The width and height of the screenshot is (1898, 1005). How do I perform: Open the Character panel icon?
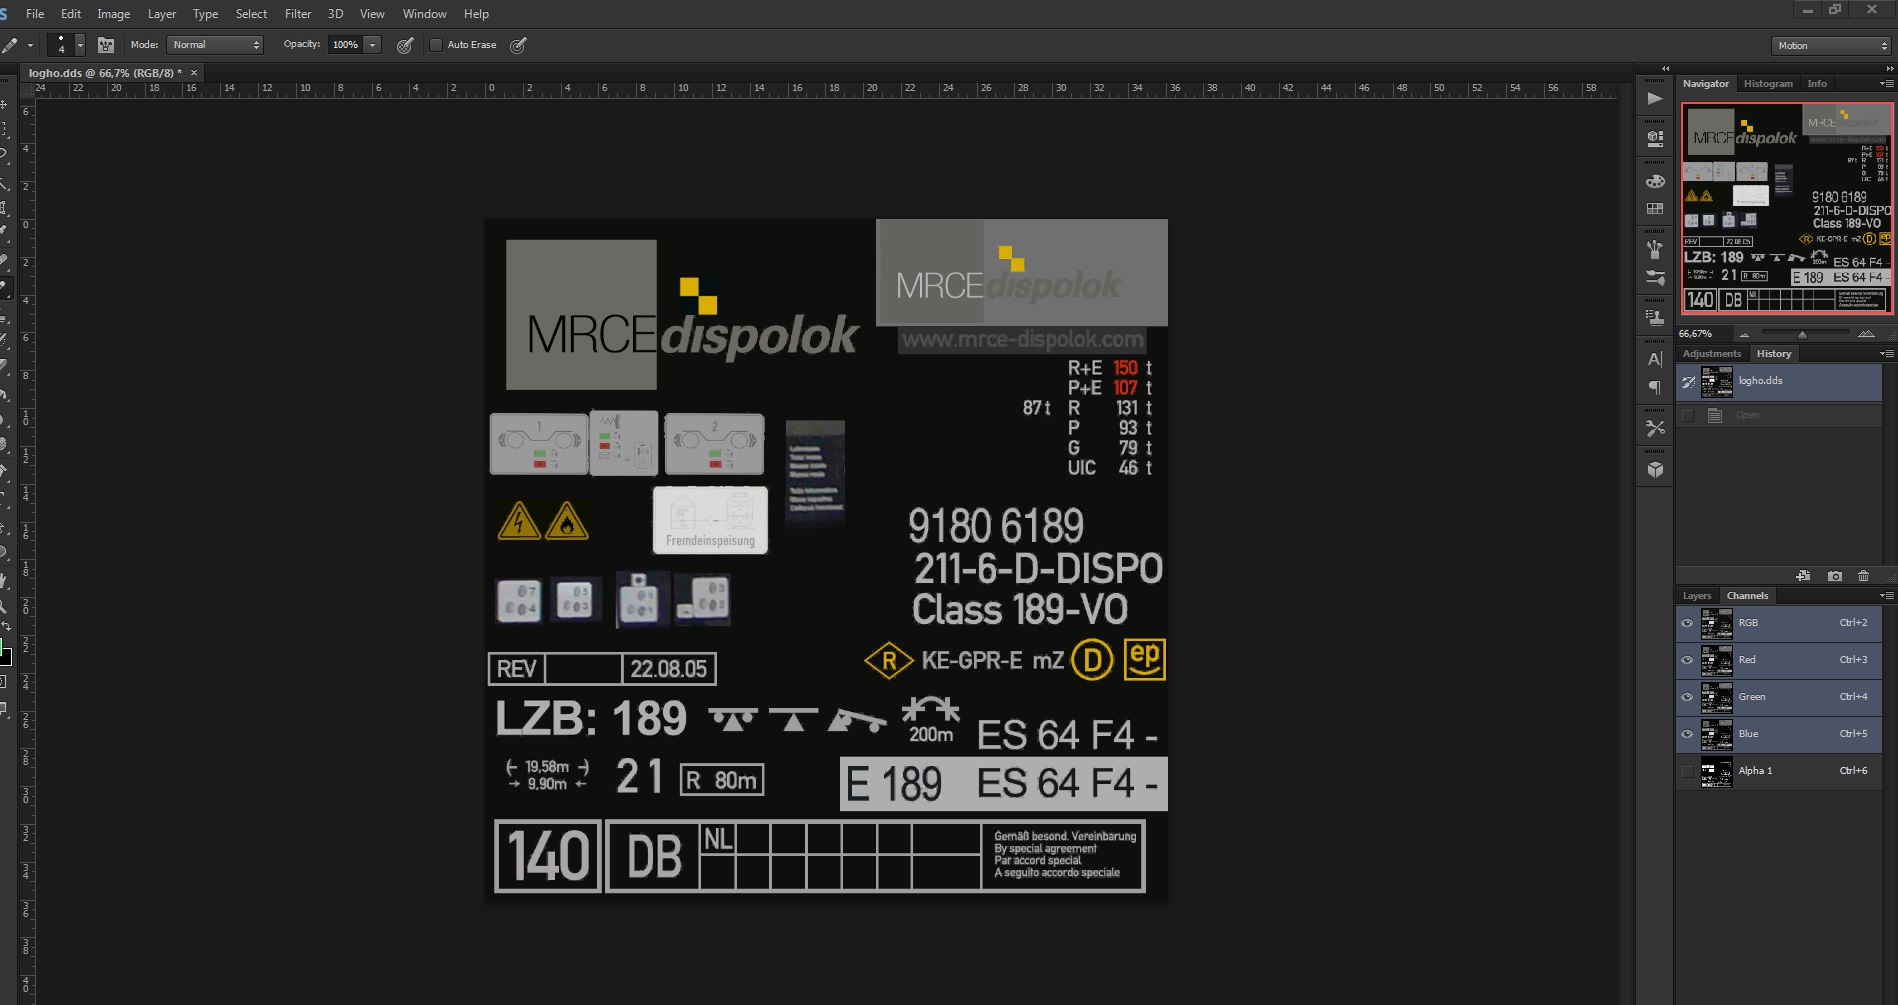click(x=1655, y=359)
